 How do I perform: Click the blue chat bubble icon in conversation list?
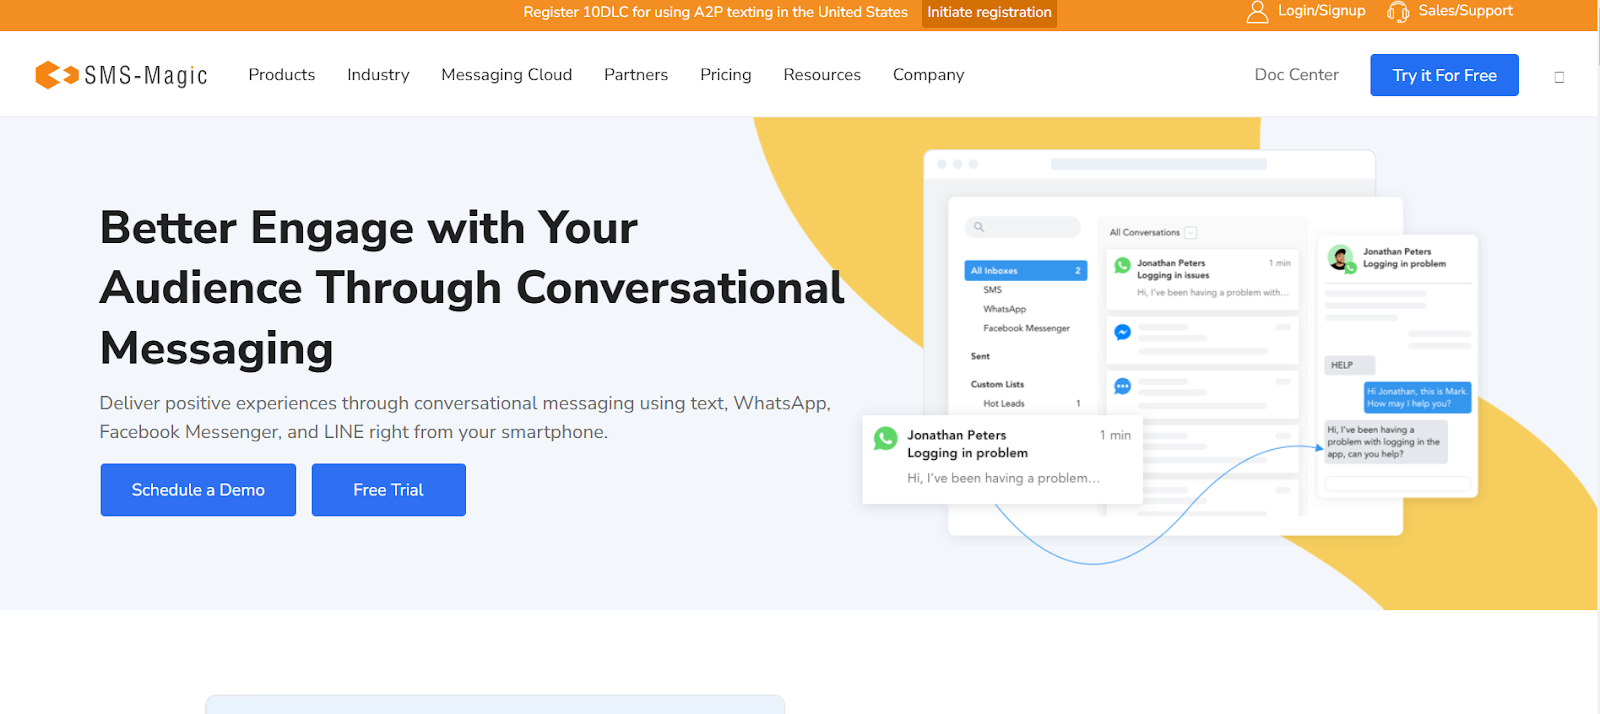[1122, 386]
